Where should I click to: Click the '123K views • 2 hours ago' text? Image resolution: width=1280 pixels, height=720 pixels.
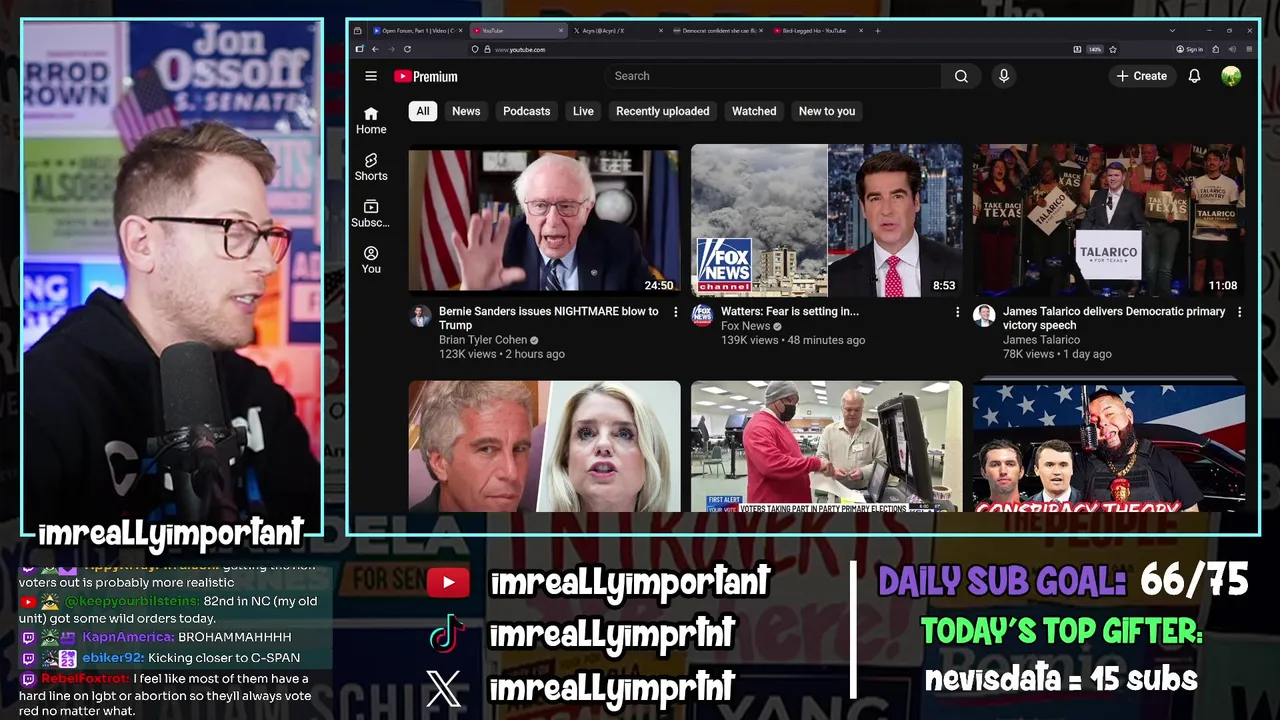coord(502,354)
